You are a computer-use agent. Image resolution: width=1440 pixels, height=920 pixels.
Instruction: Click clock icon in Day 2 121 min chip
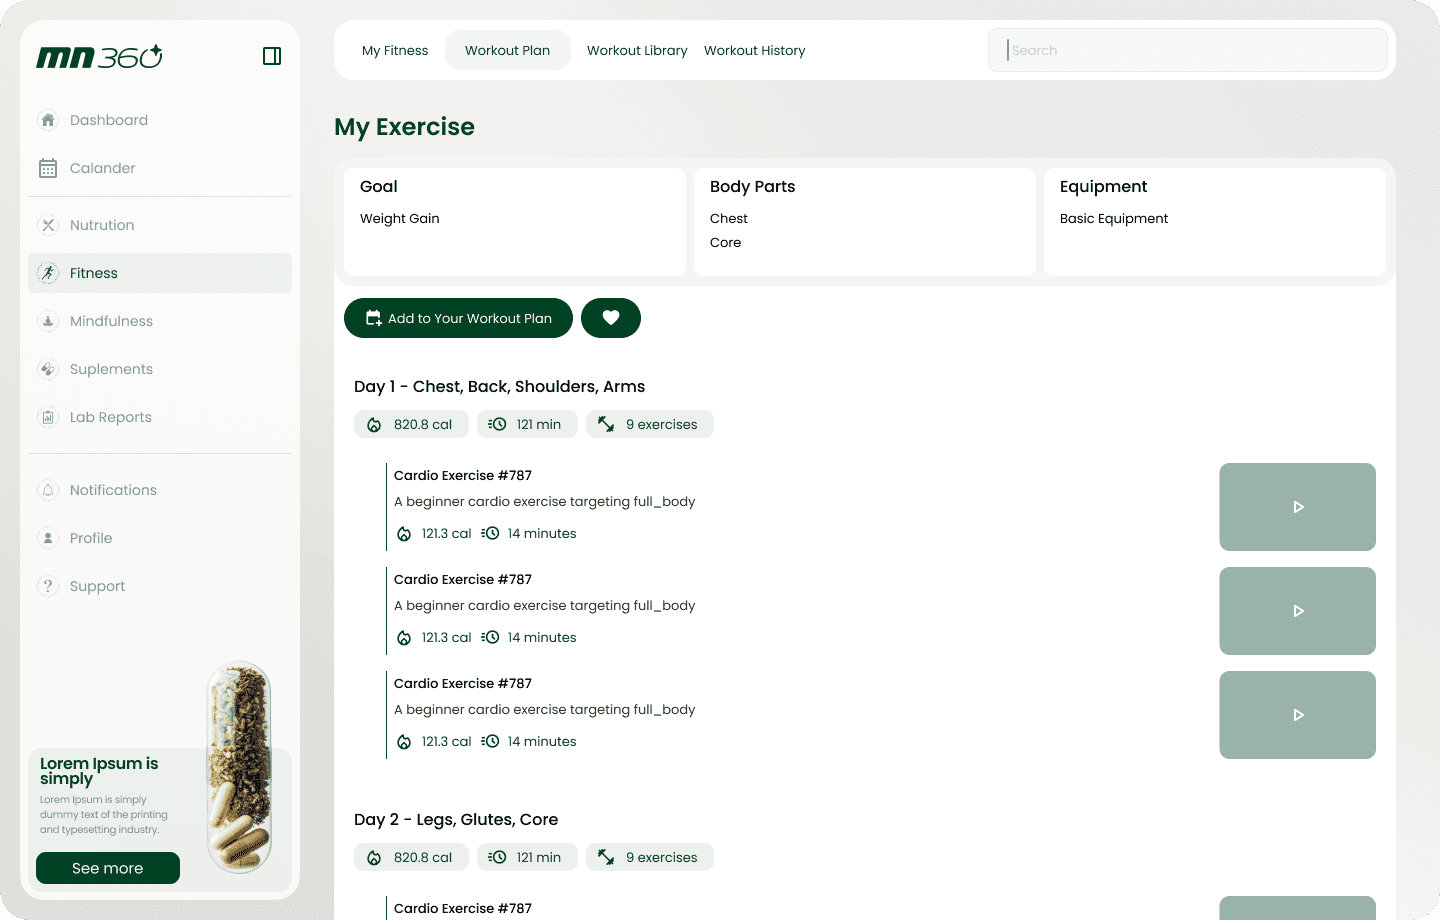point(497,857)
